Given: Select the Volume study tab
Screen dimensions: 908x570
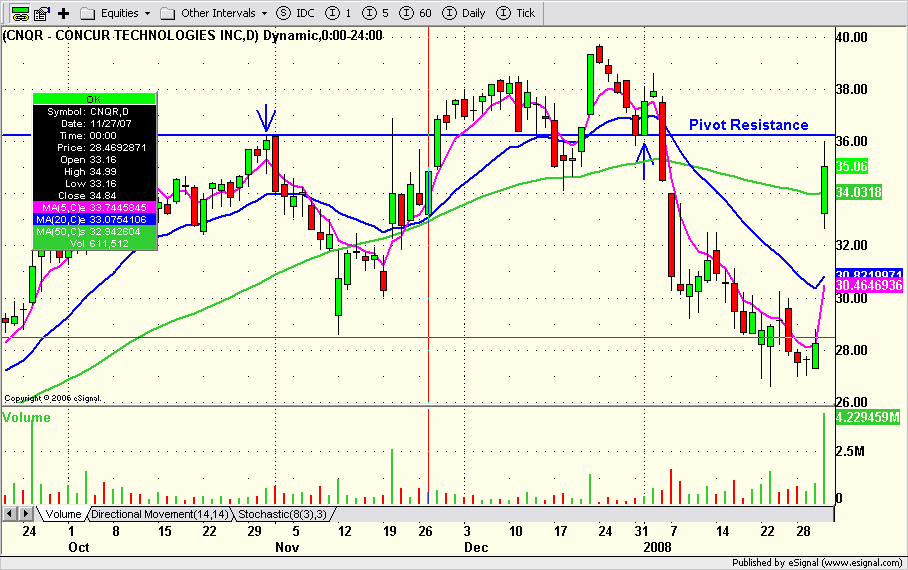Looking at the screenshot, I should coord(63,514).
